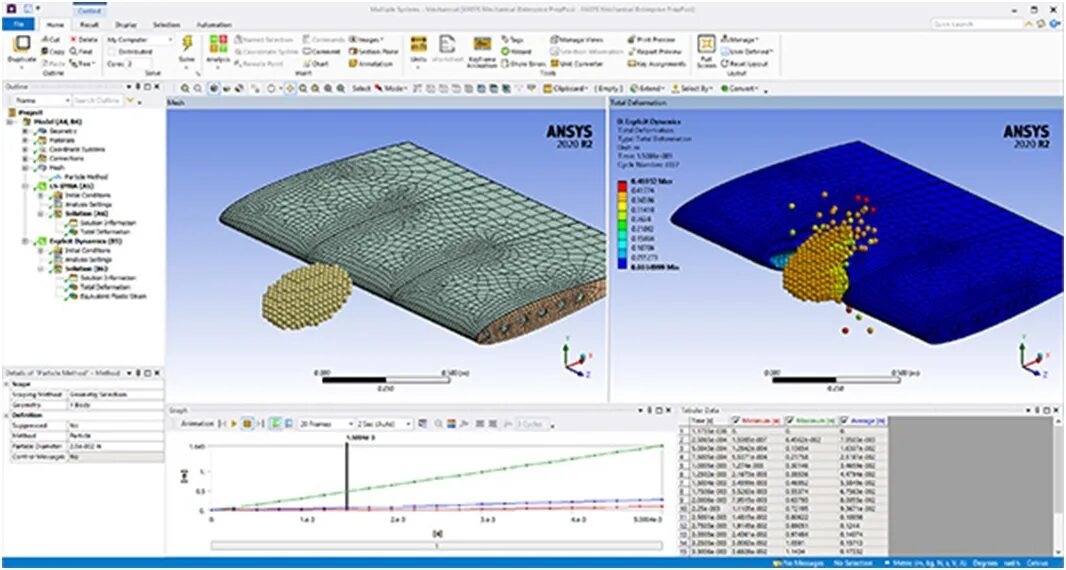This screenshot has width=1066, height=570.
Task: Pin the Outline panel
Action: [x=138, y=86]
